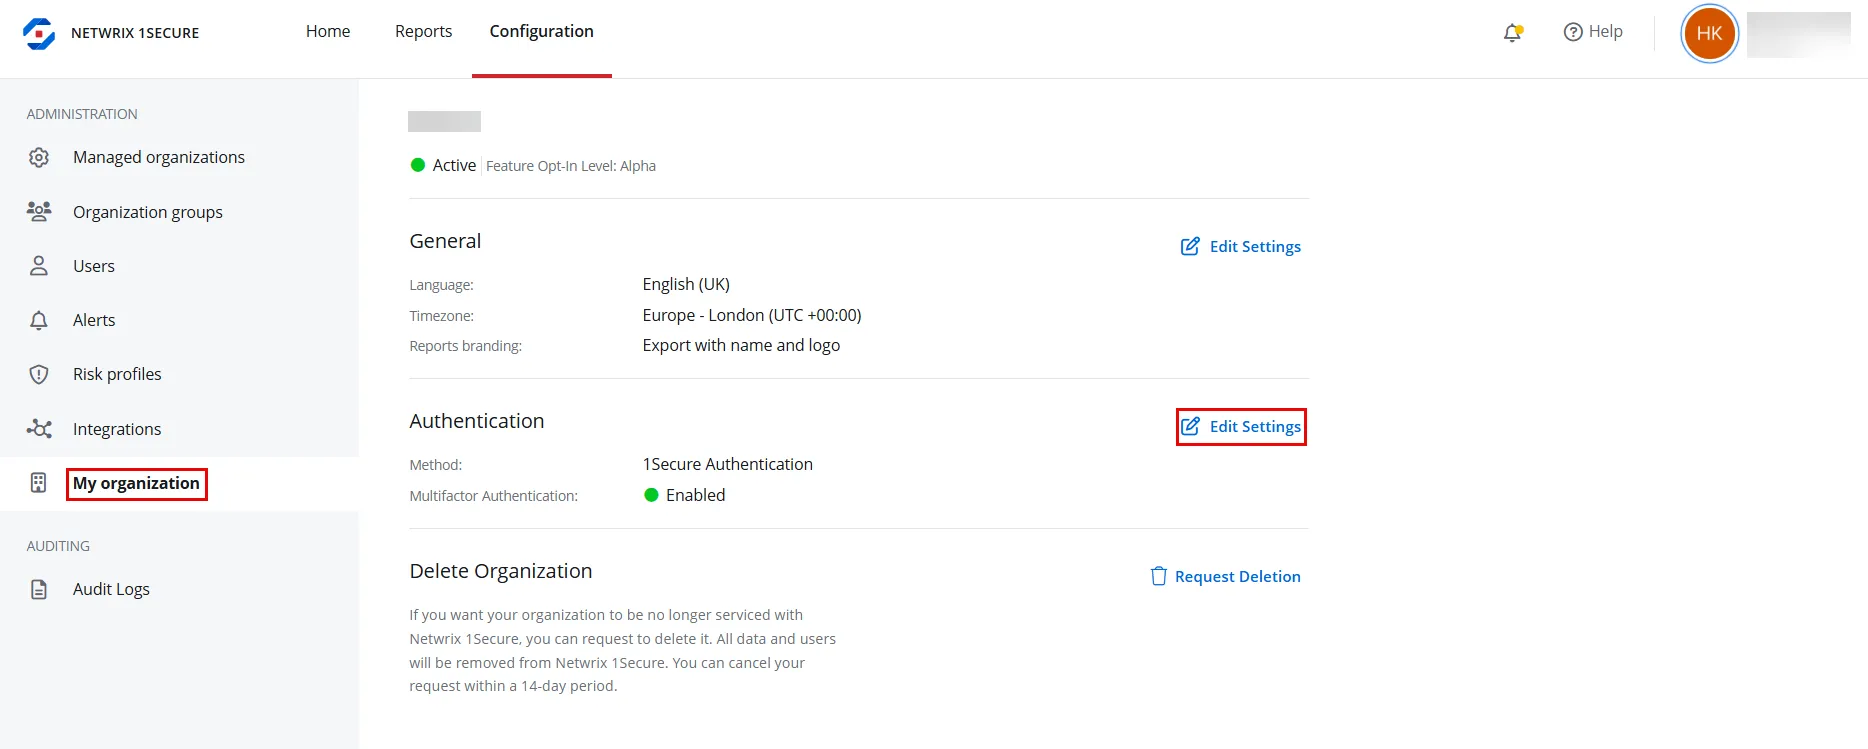Open the Reports tab

point(423,31)
